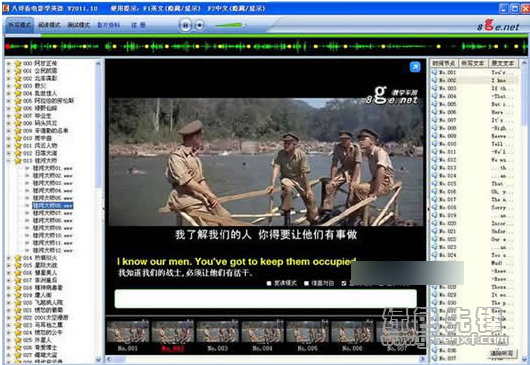Switch to the 测试模式 tab

point(79,25)
